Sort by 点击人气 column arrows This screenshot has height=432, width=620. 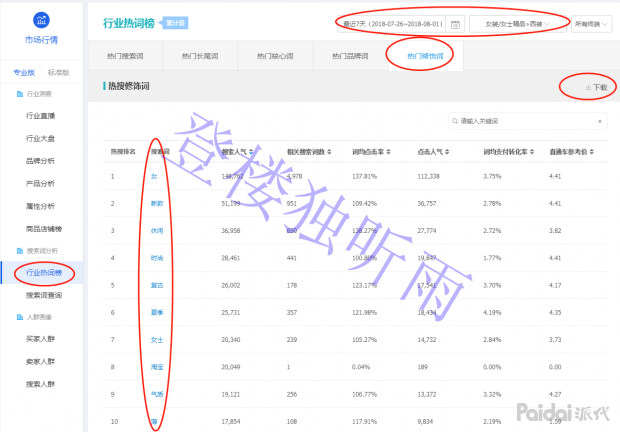click(447, 152)
